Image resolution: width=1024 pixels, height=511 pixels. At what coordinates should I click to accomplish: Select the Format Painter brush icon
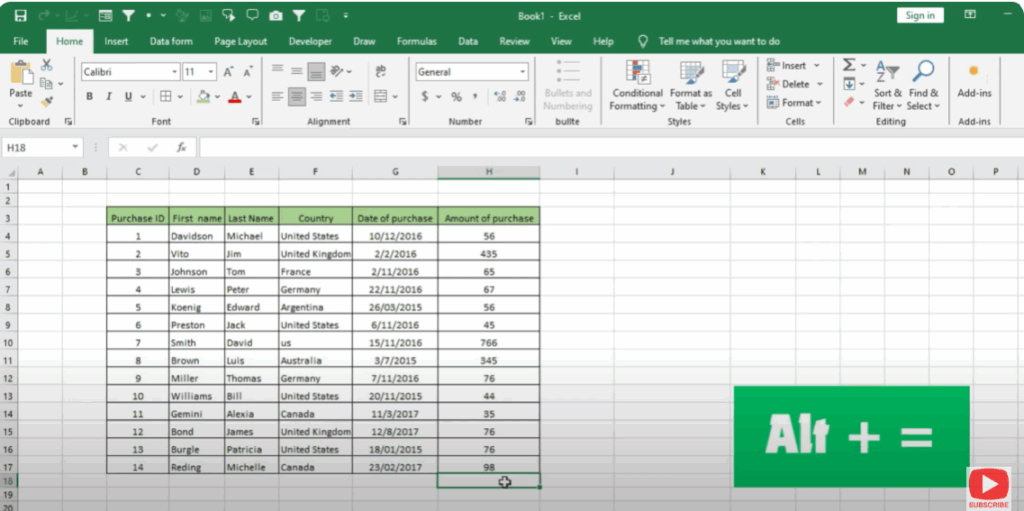click(x=46, y=102)
